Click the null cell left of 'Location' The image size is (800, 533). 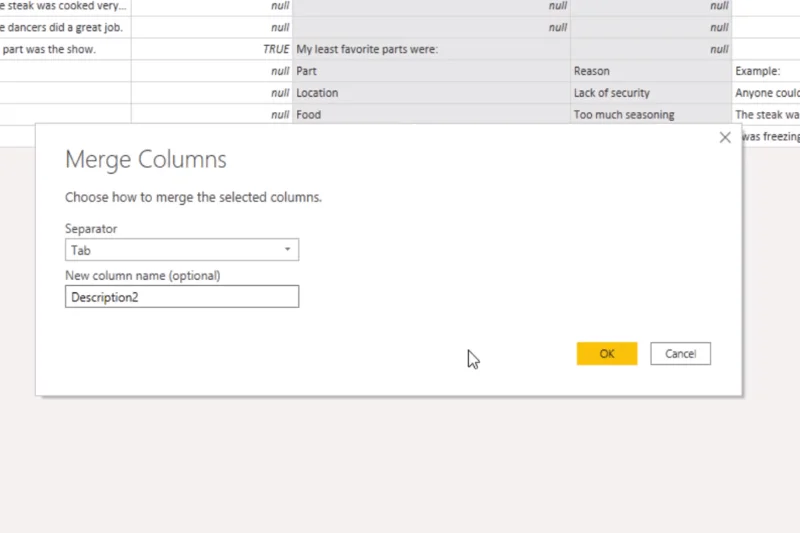coord(212,93)
